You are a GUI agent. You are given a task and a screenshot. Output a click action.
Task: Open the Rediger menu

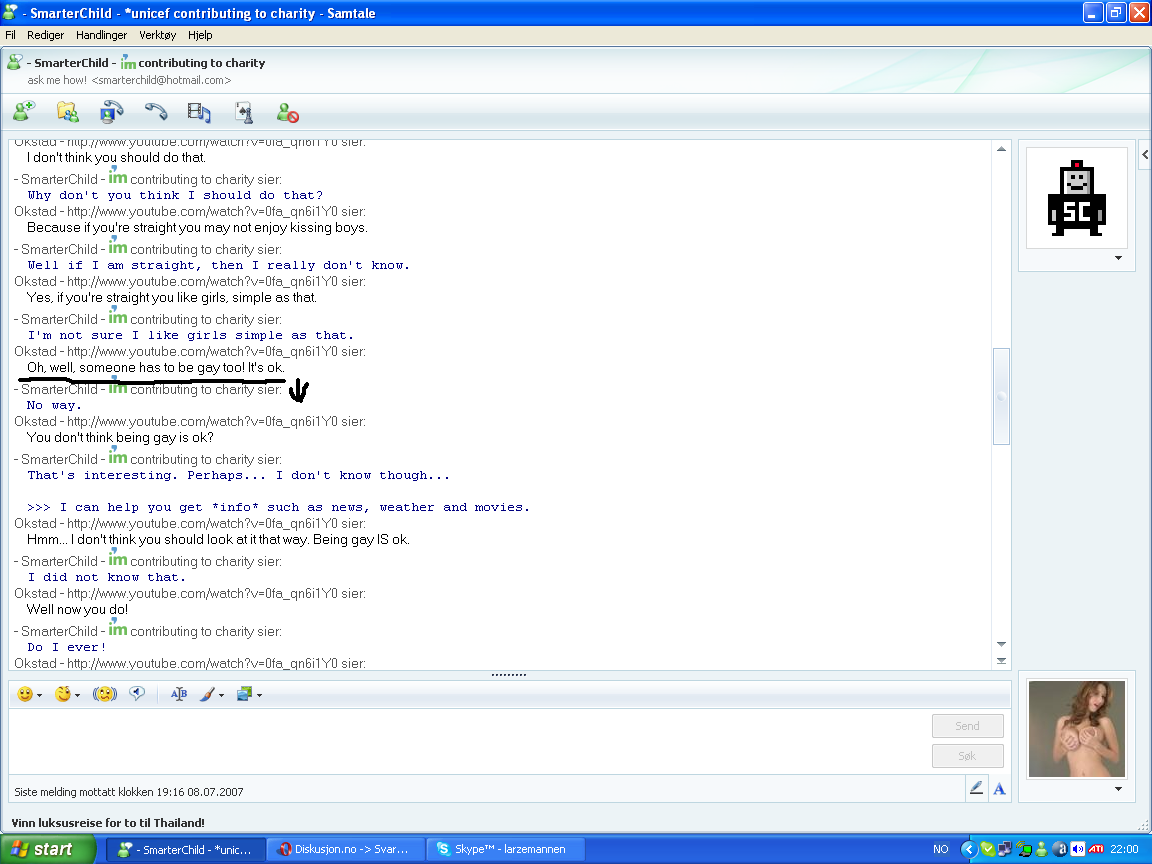[x=46, y=35]
